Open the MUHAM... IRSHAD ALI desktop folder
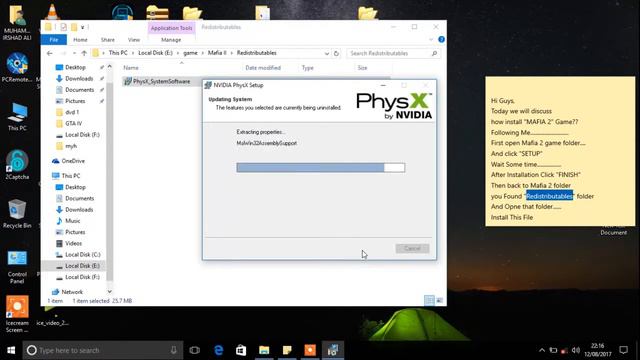Image resolution: width=640 pixels, height=360 pixels. pos(17,22)
